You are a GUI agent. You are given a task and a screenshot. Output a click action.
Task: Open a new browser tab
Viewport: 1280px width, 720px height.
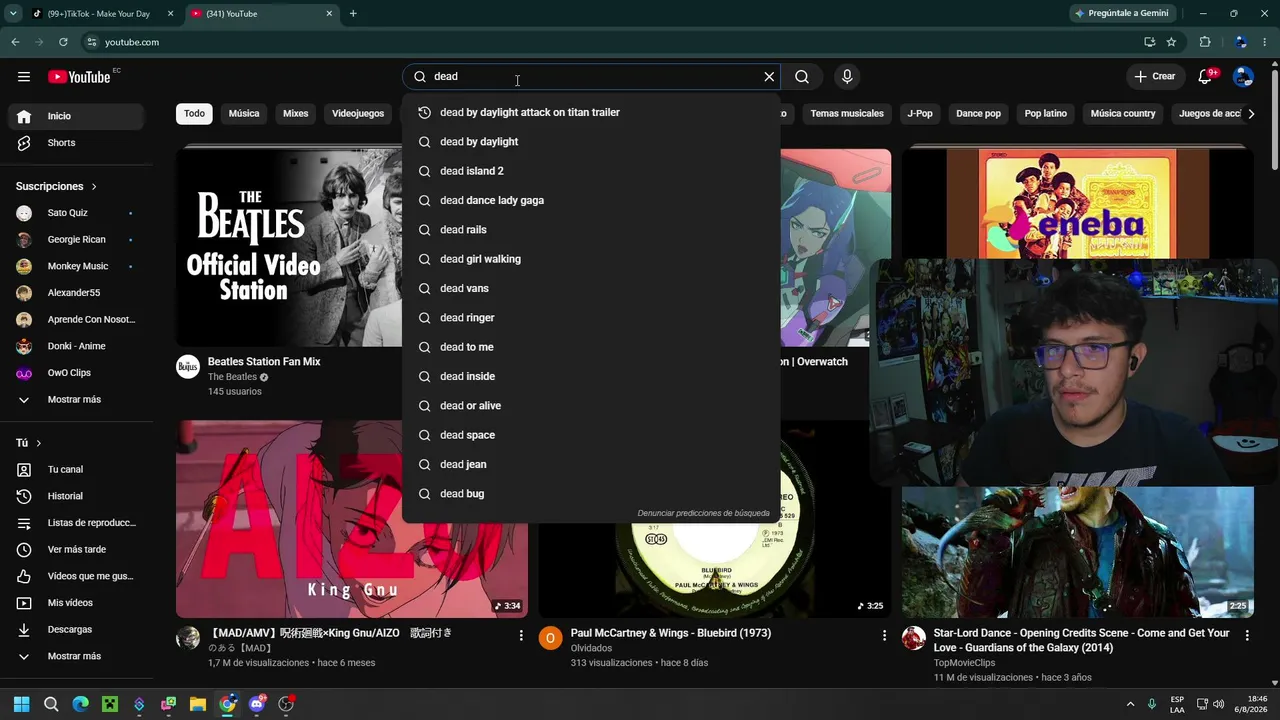click(353, 14)
